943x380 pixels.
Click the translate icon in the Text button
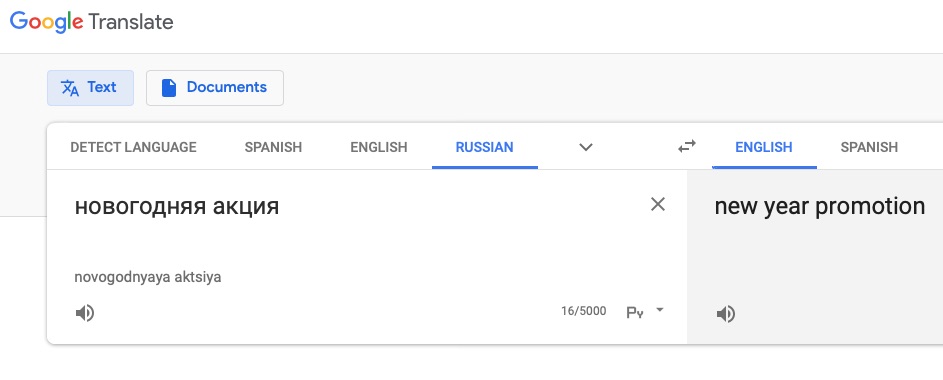(x=70, y=88)
